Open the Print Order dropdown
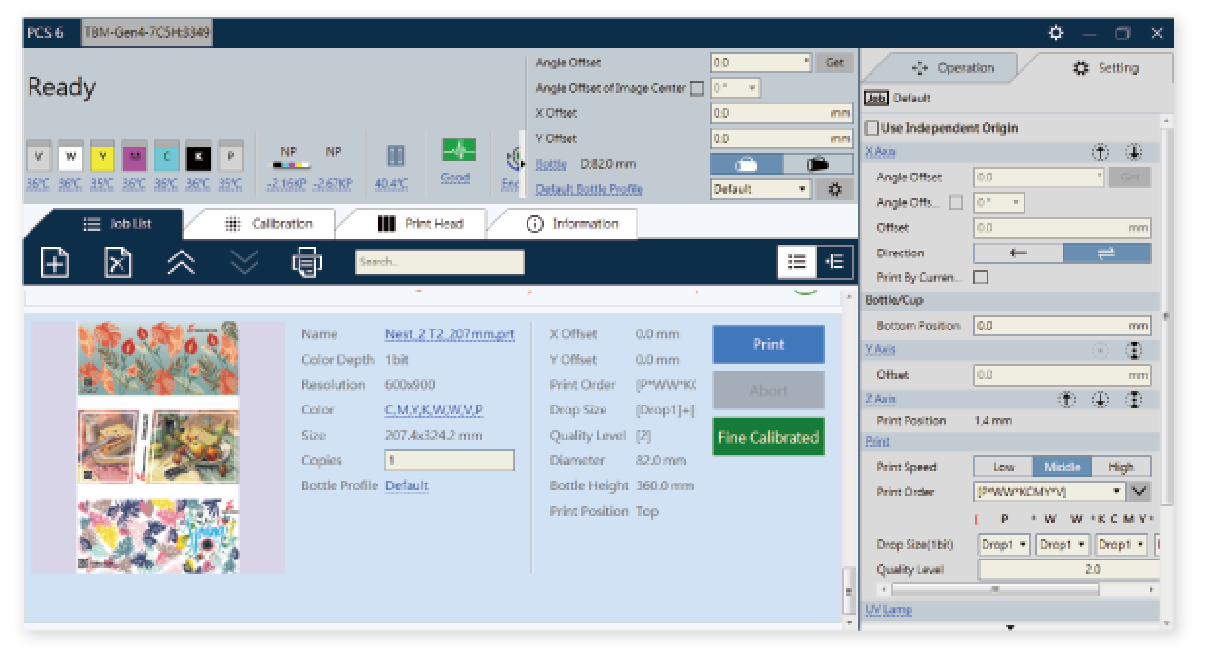1206x661 pixels. (x=1050, y=492)
